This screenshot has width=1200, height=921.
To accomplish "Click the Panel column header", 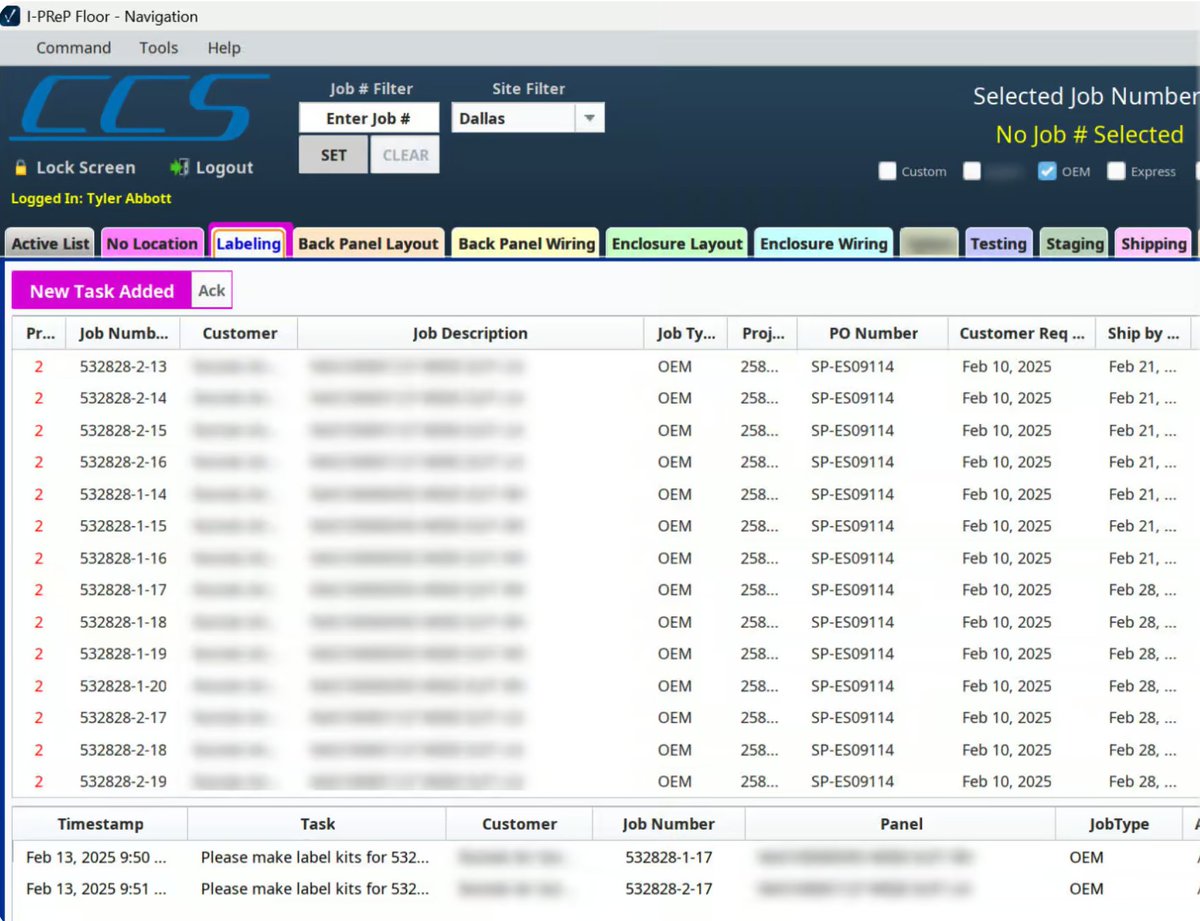I will click(x=900, y=824).
